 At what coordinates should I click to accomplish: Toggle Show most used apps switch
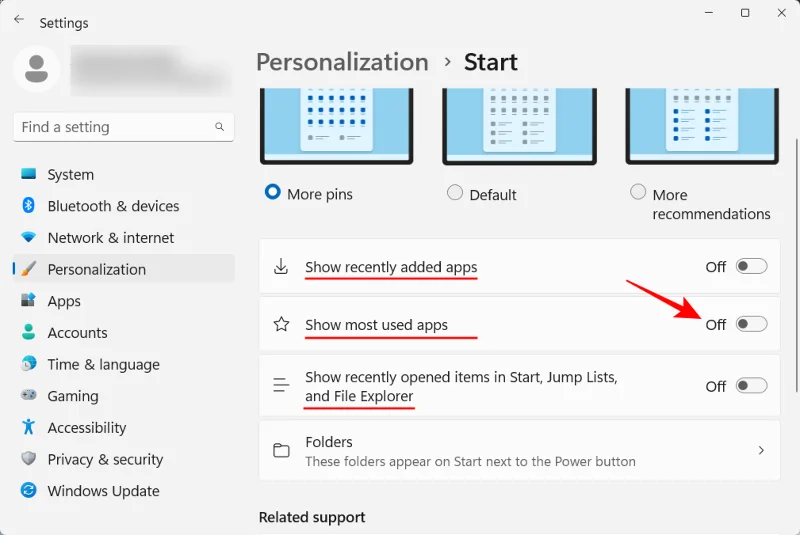pyautogui.click(x=751, y=324)
